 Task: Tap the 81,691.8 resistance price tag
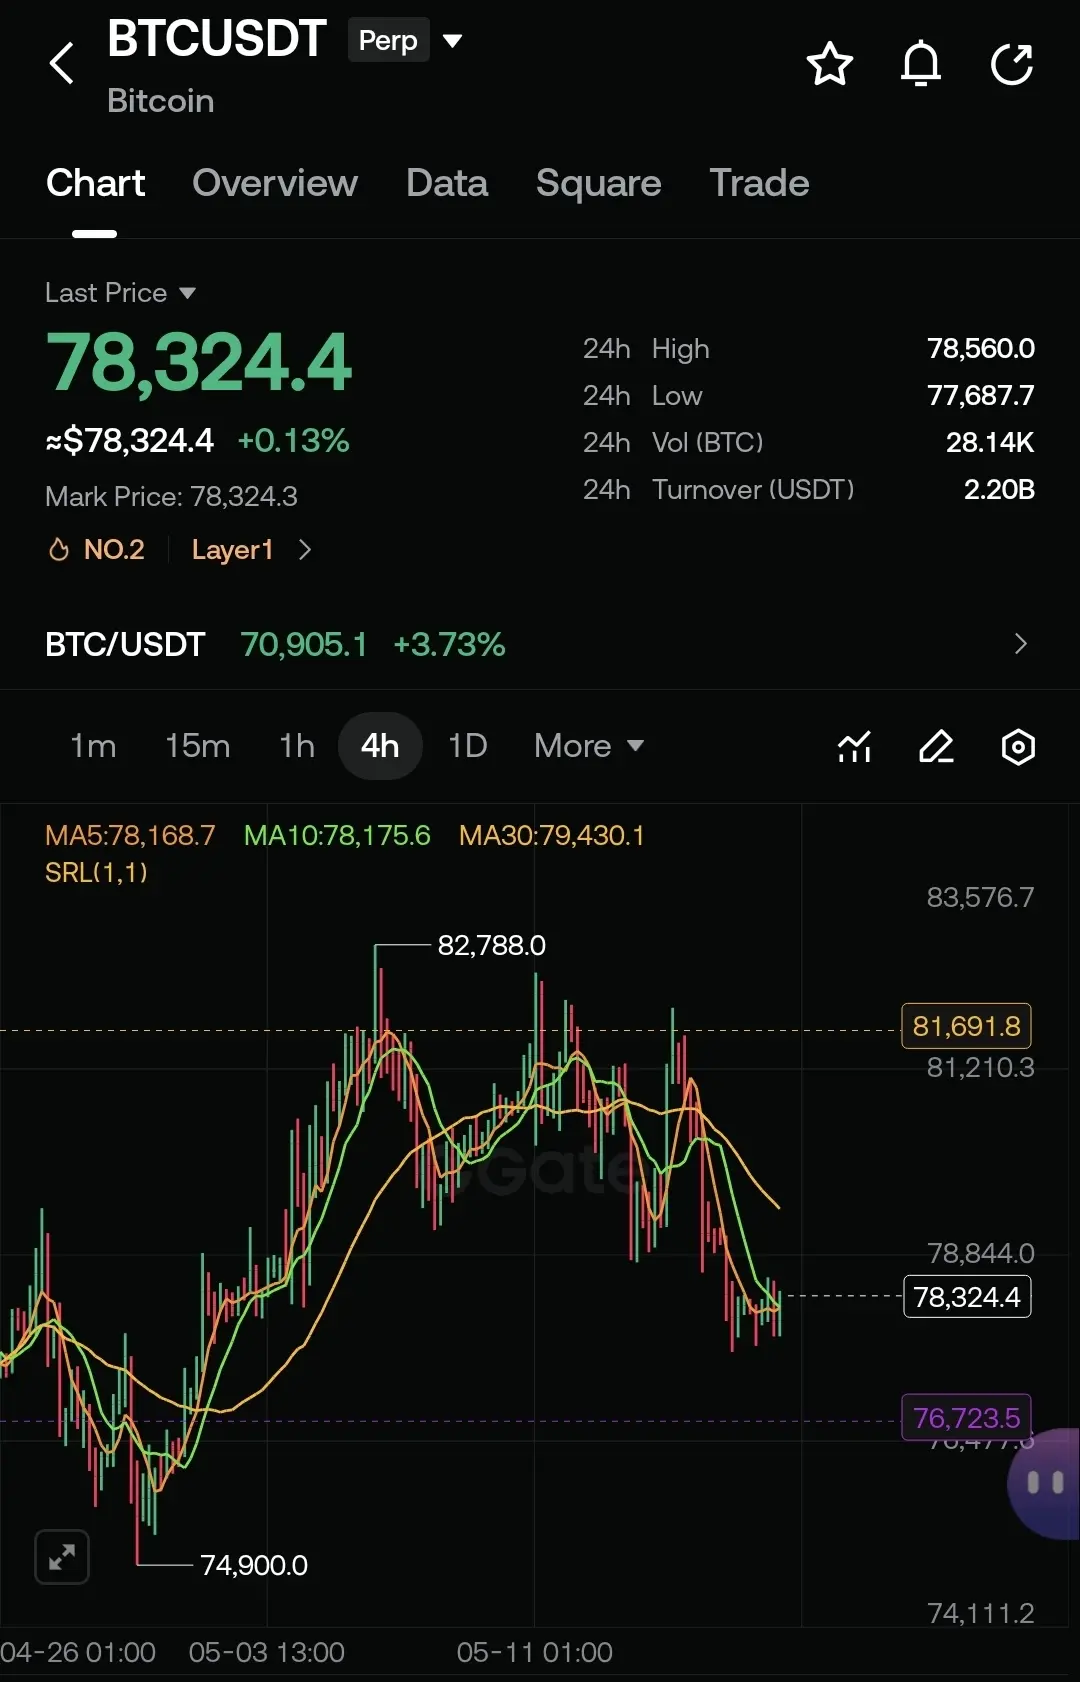(x=966, y=1026)
